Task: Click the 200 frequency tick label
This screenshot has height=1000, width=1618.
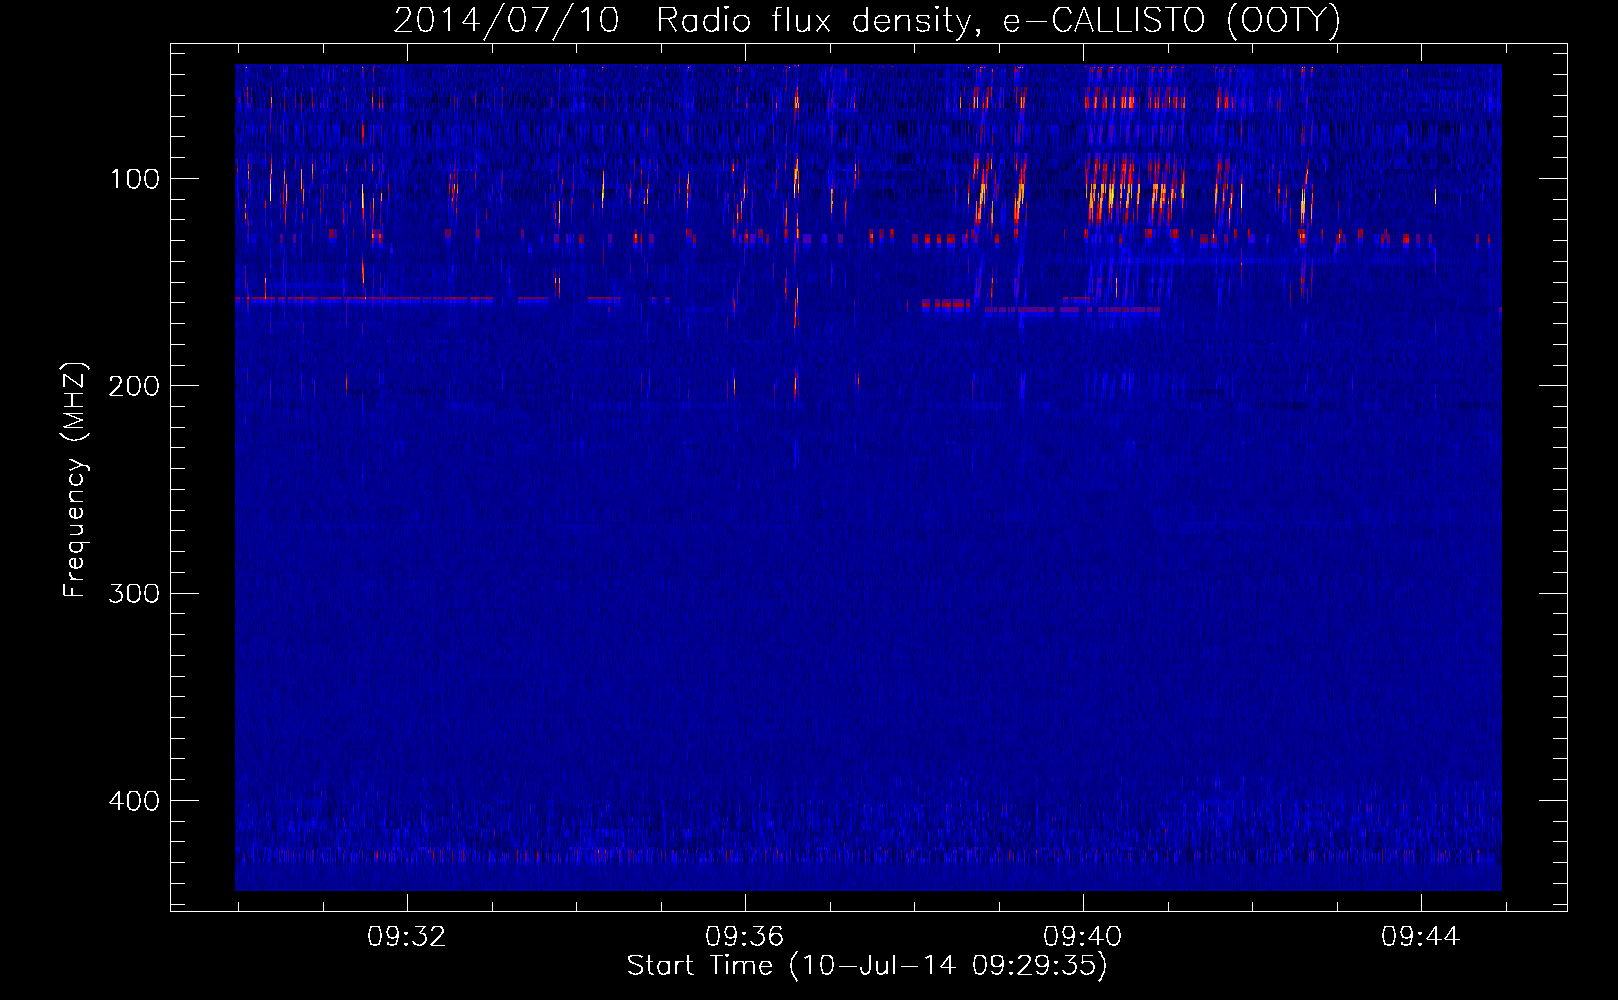Action: [x=134, y=386]
